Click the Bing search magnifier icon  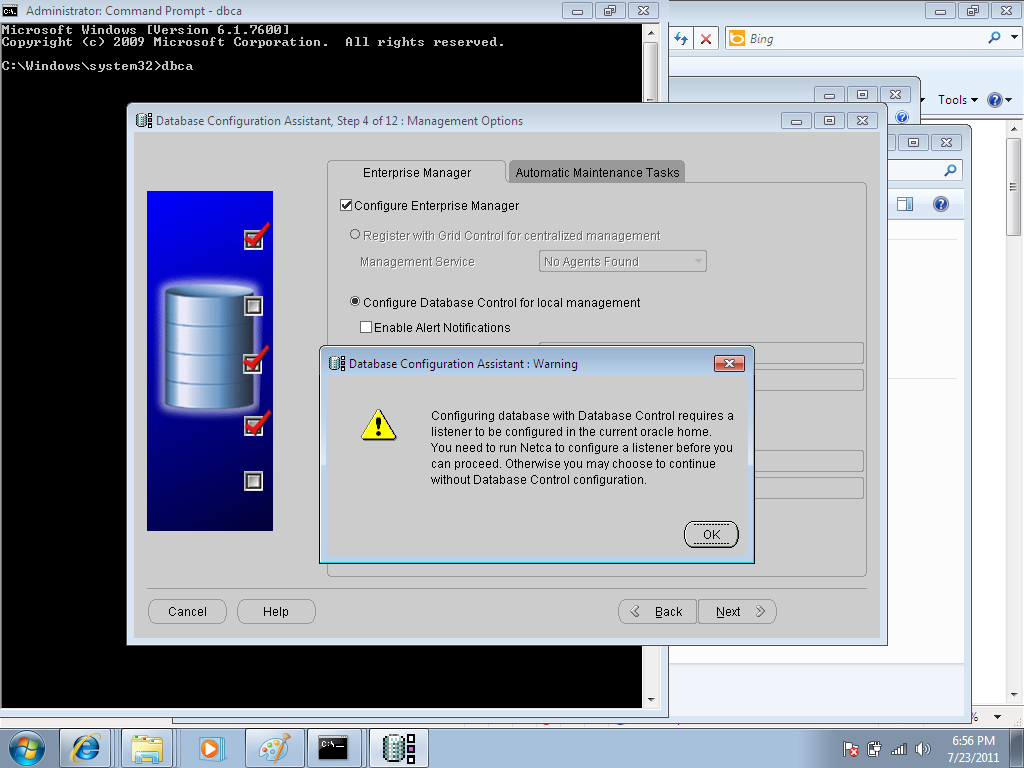point(994,38)
